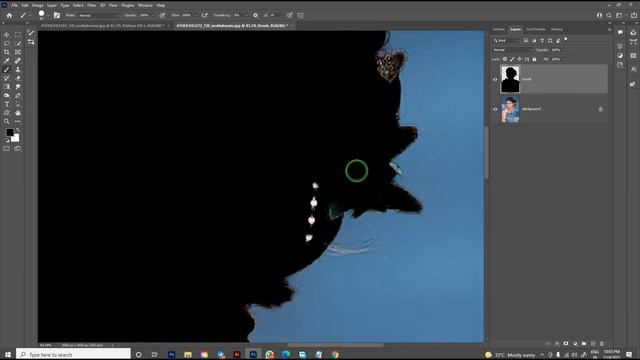Select the Horizontal Type tool

7,104
